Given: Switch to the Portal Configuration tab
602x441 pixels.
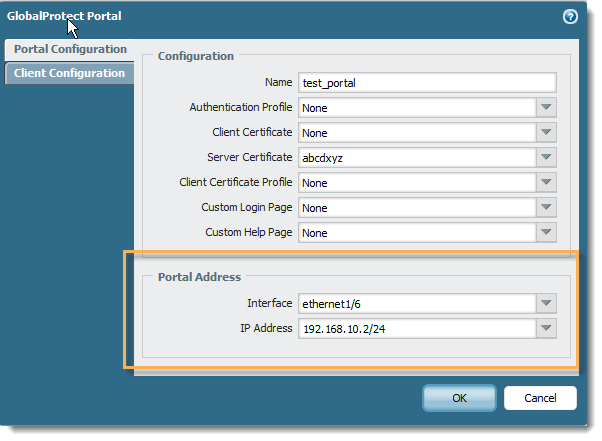Looking at the screenshot, I should (70, 50).
